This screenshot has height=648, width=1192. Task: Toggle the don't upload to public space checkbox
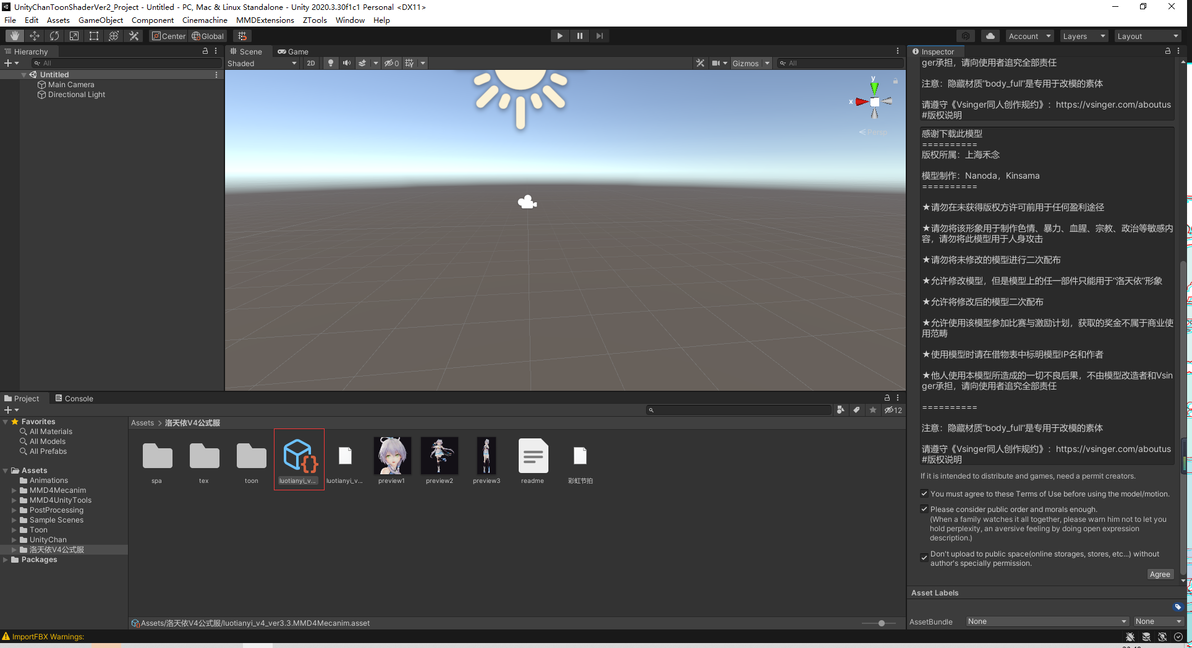pos(924,557)
